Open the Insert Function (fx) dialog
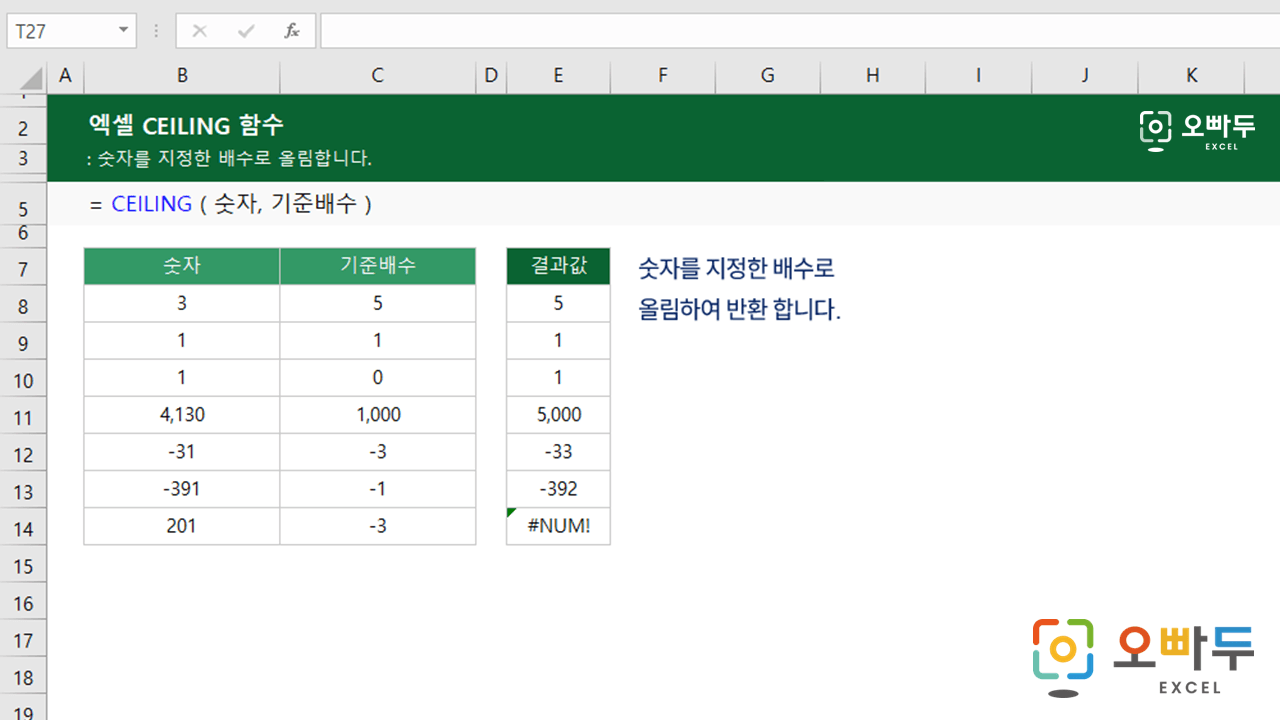 click(291, 30)
